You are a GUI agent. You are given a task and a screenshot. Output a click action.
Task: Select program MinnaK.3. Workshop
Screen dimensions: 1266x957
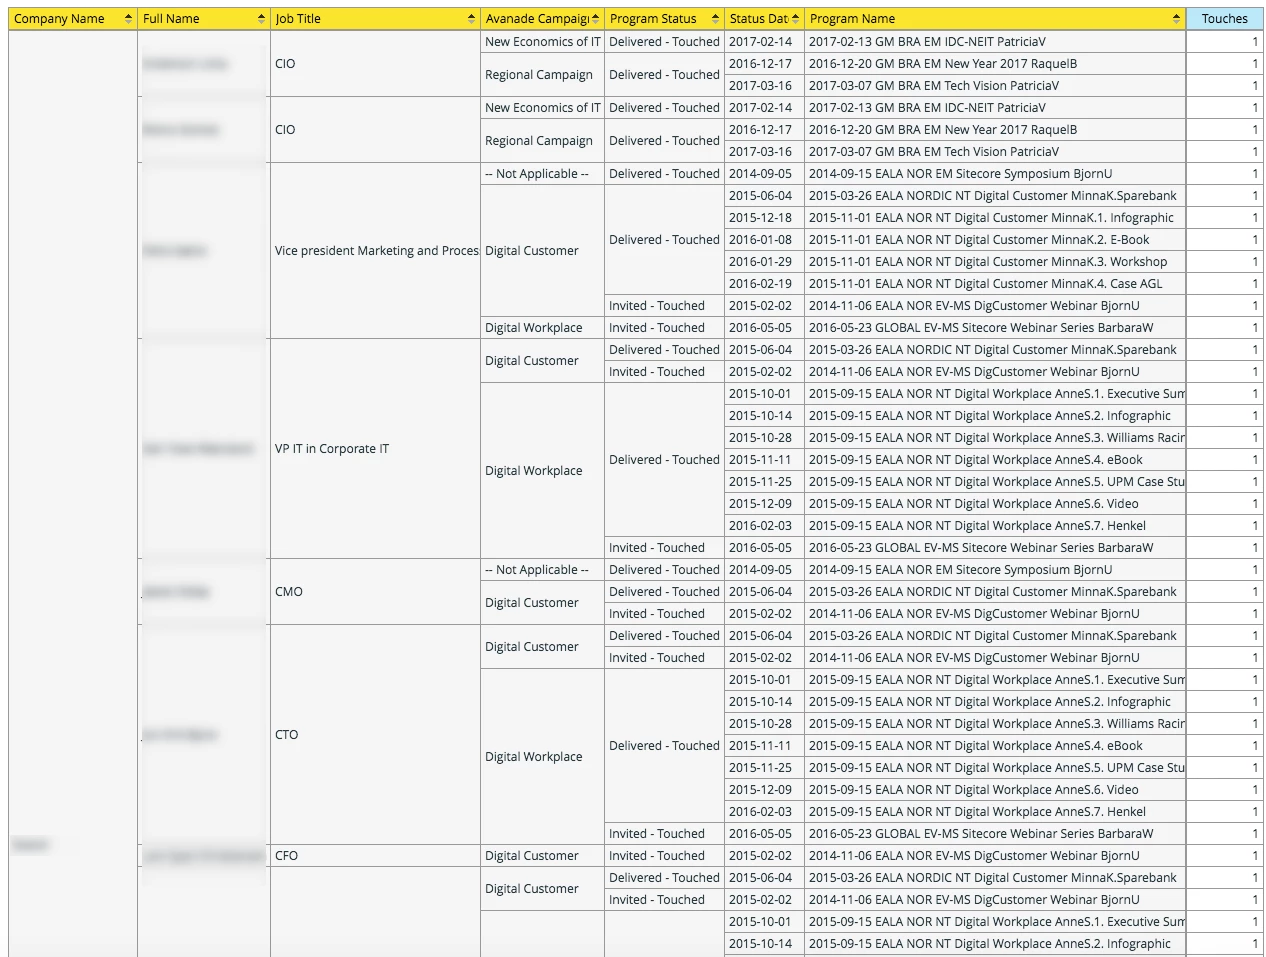pos(995,262)
